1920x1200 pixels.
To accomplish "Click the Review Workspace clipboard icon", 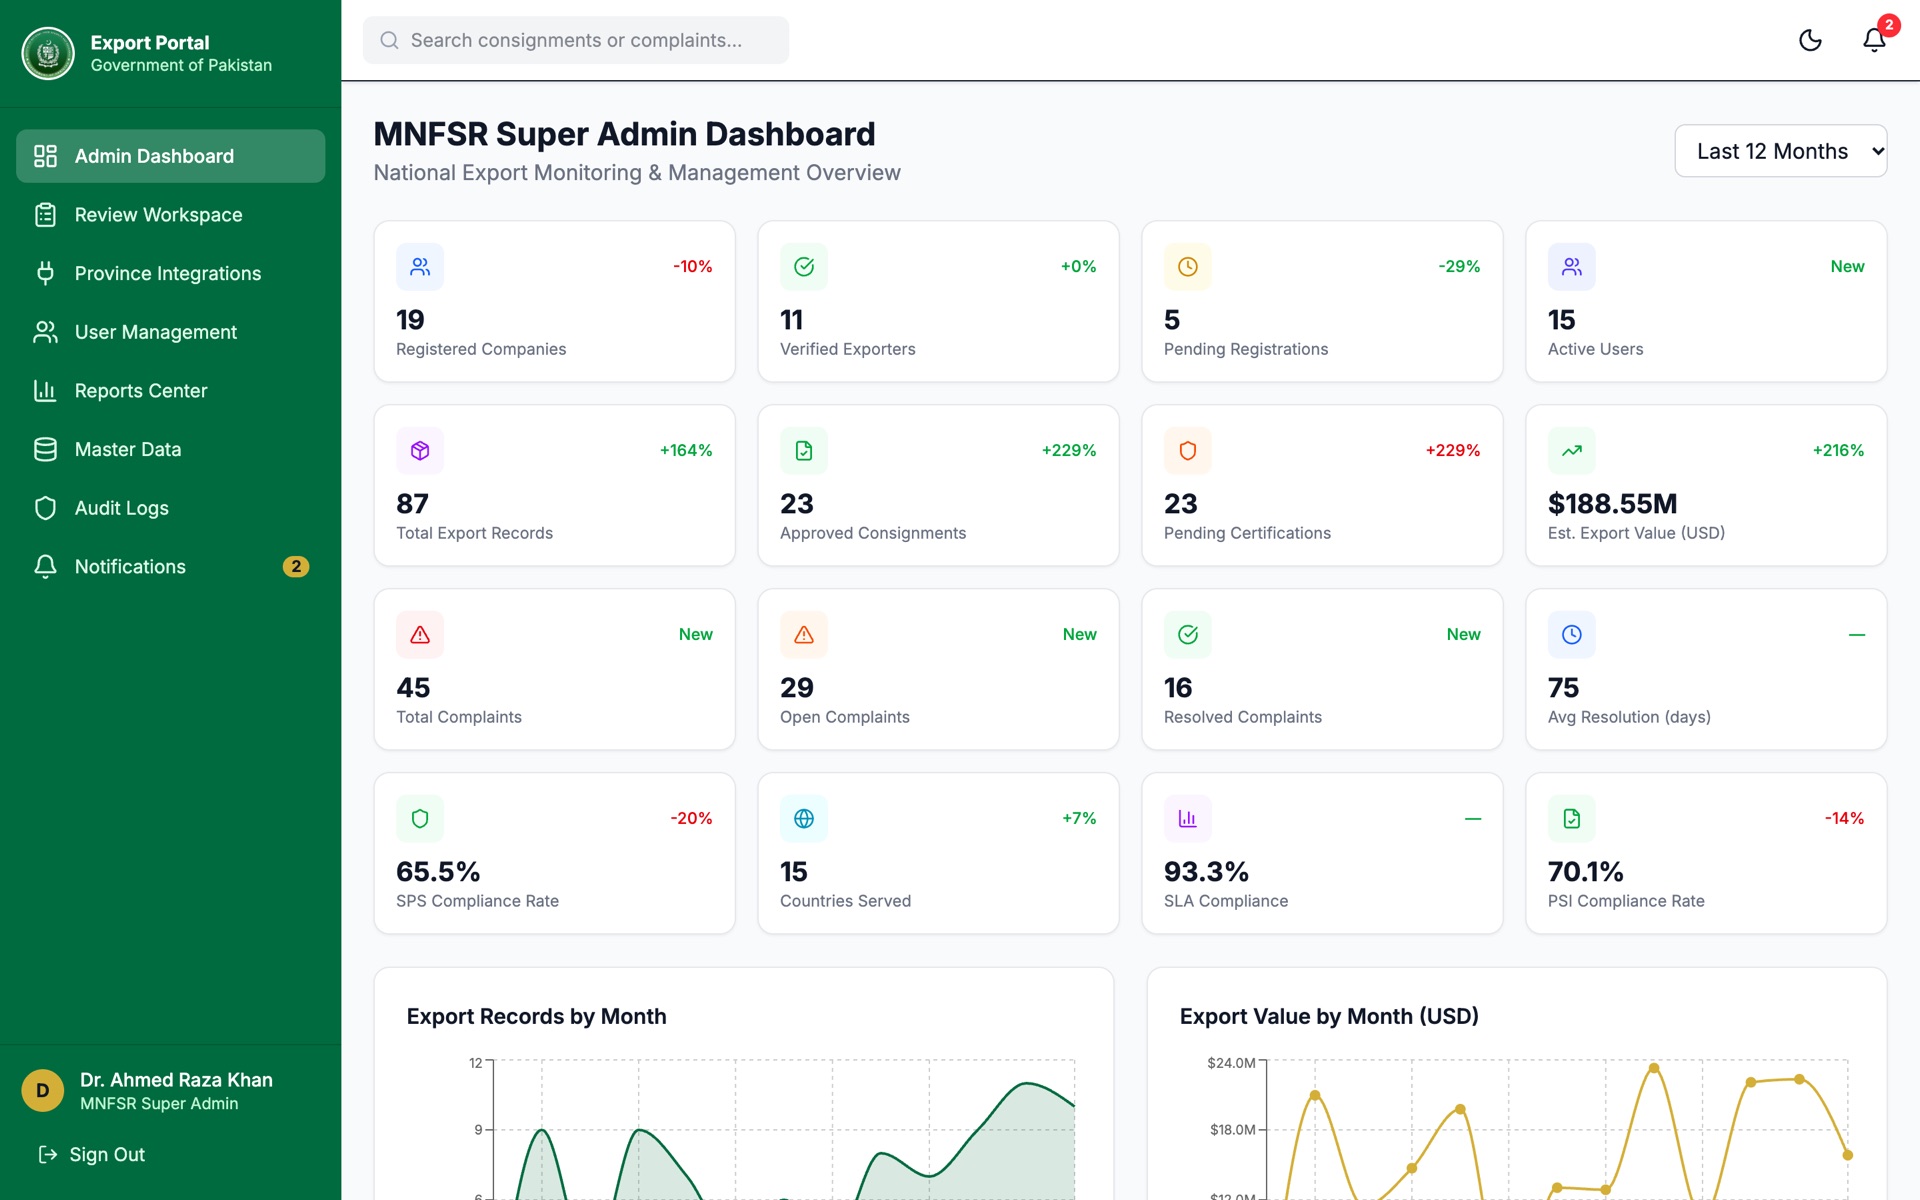I will pyautogui.click(x=45, y=215).
